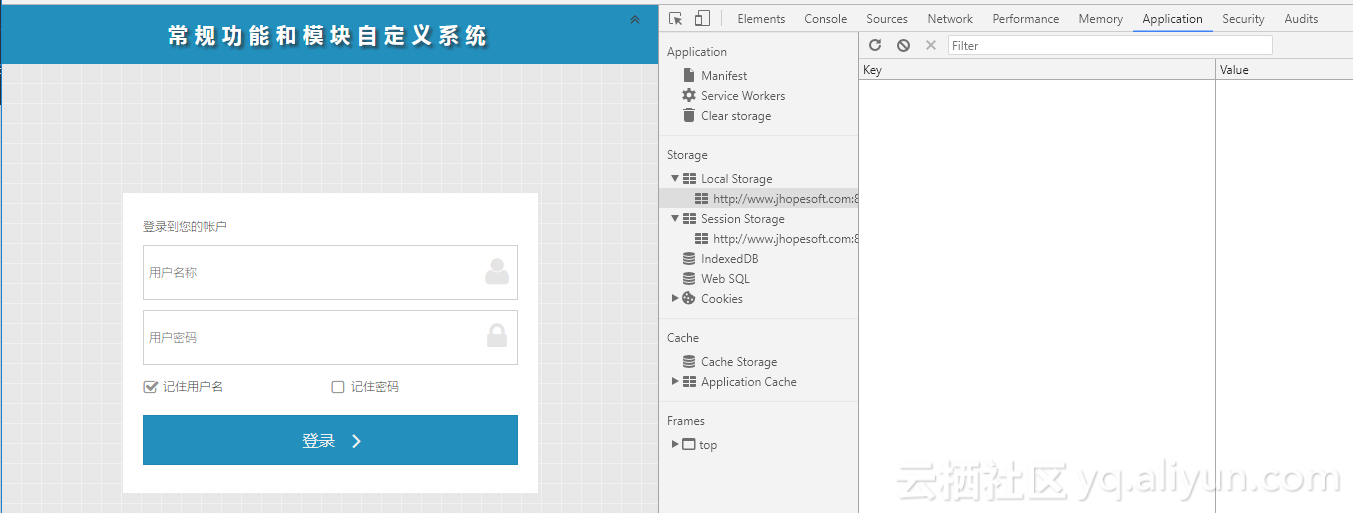Viewport: 1353px width, 513px height.
Task: Click the top frame window icon
Action: (x=688, y=444)
